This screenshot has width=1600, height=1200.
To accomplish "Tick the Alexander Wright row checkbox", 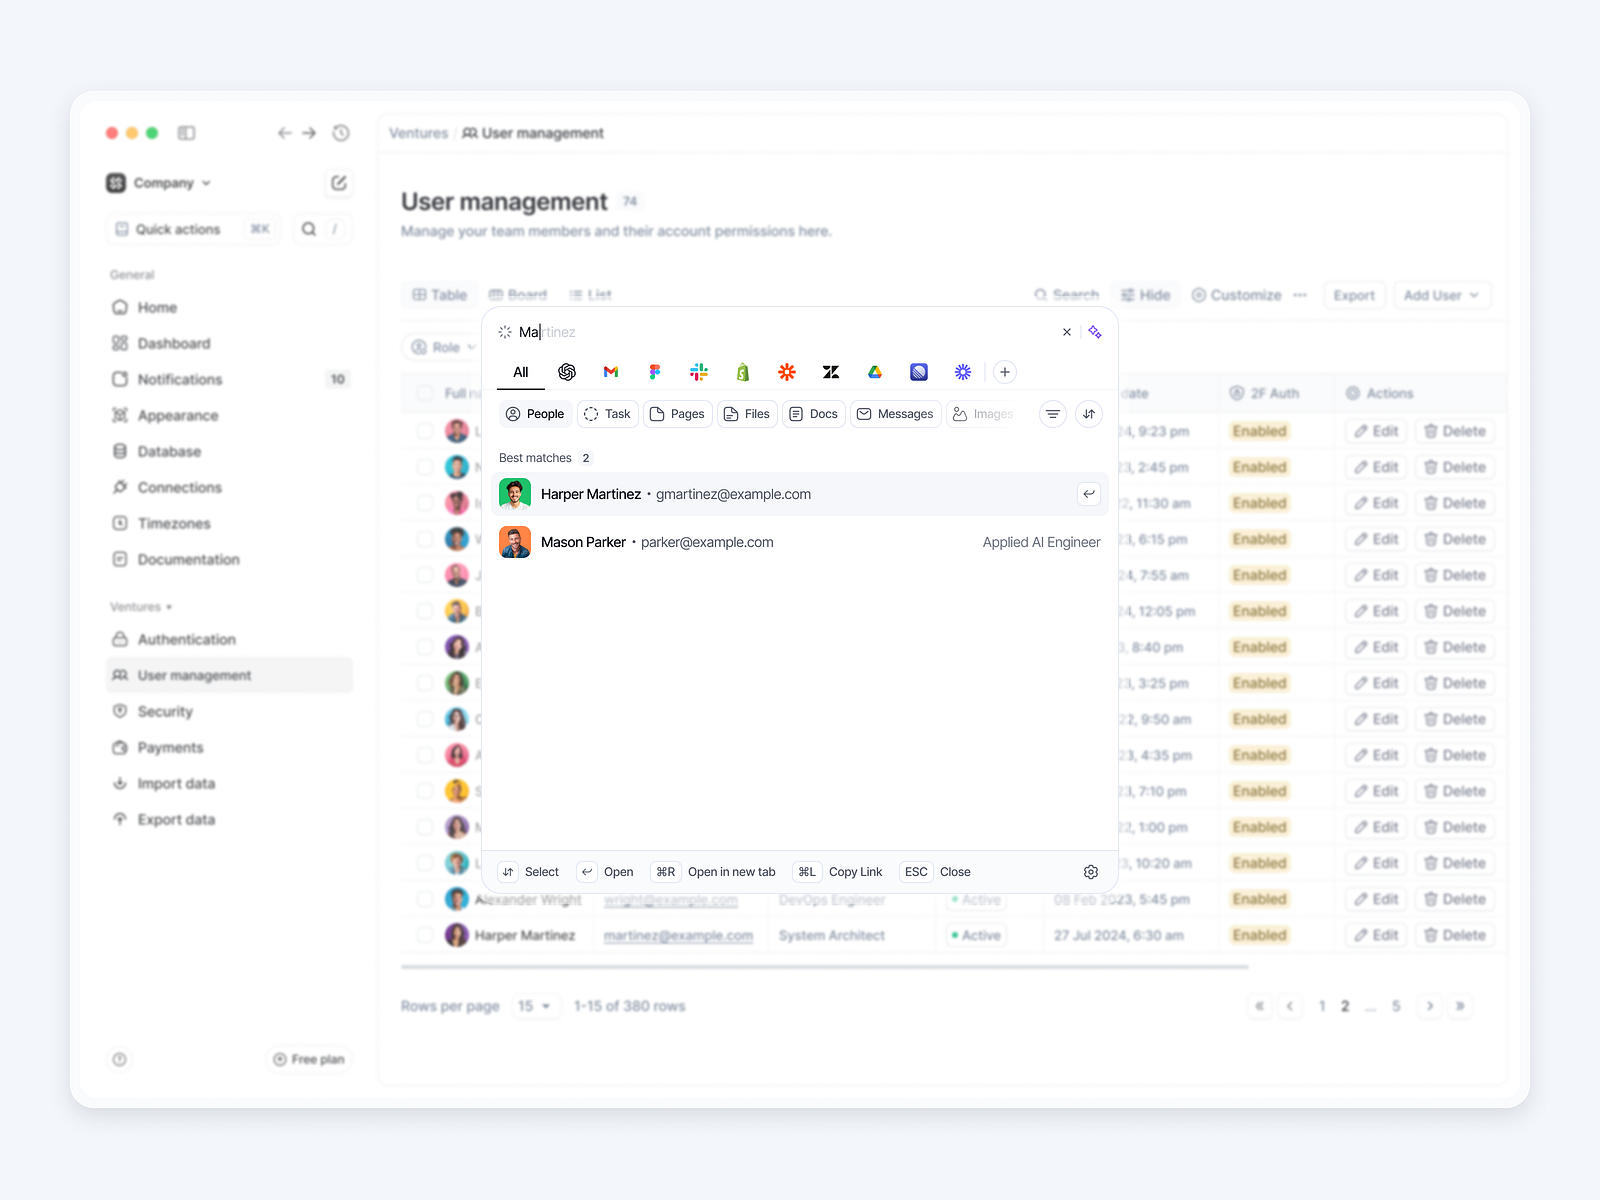I will (x=425, y=899).
